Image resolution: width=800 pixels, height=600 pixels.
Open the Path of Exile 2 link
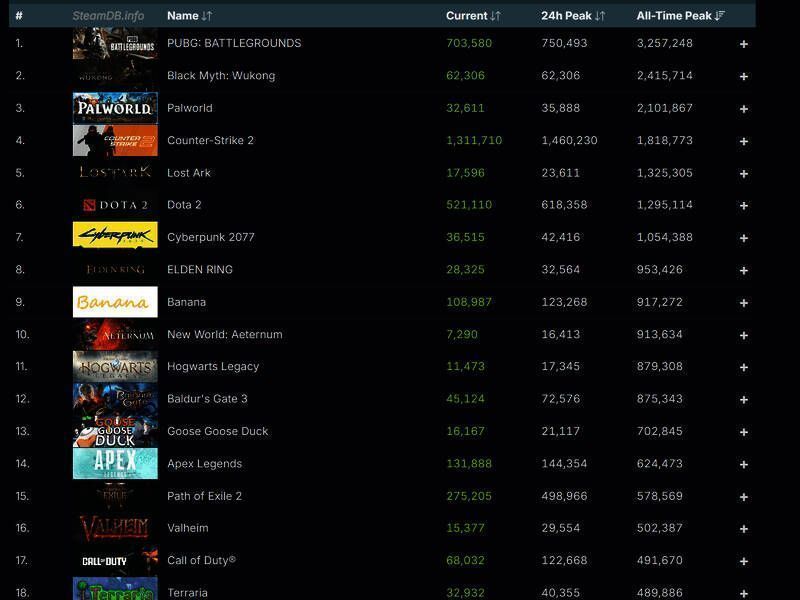tap(204, 496)
